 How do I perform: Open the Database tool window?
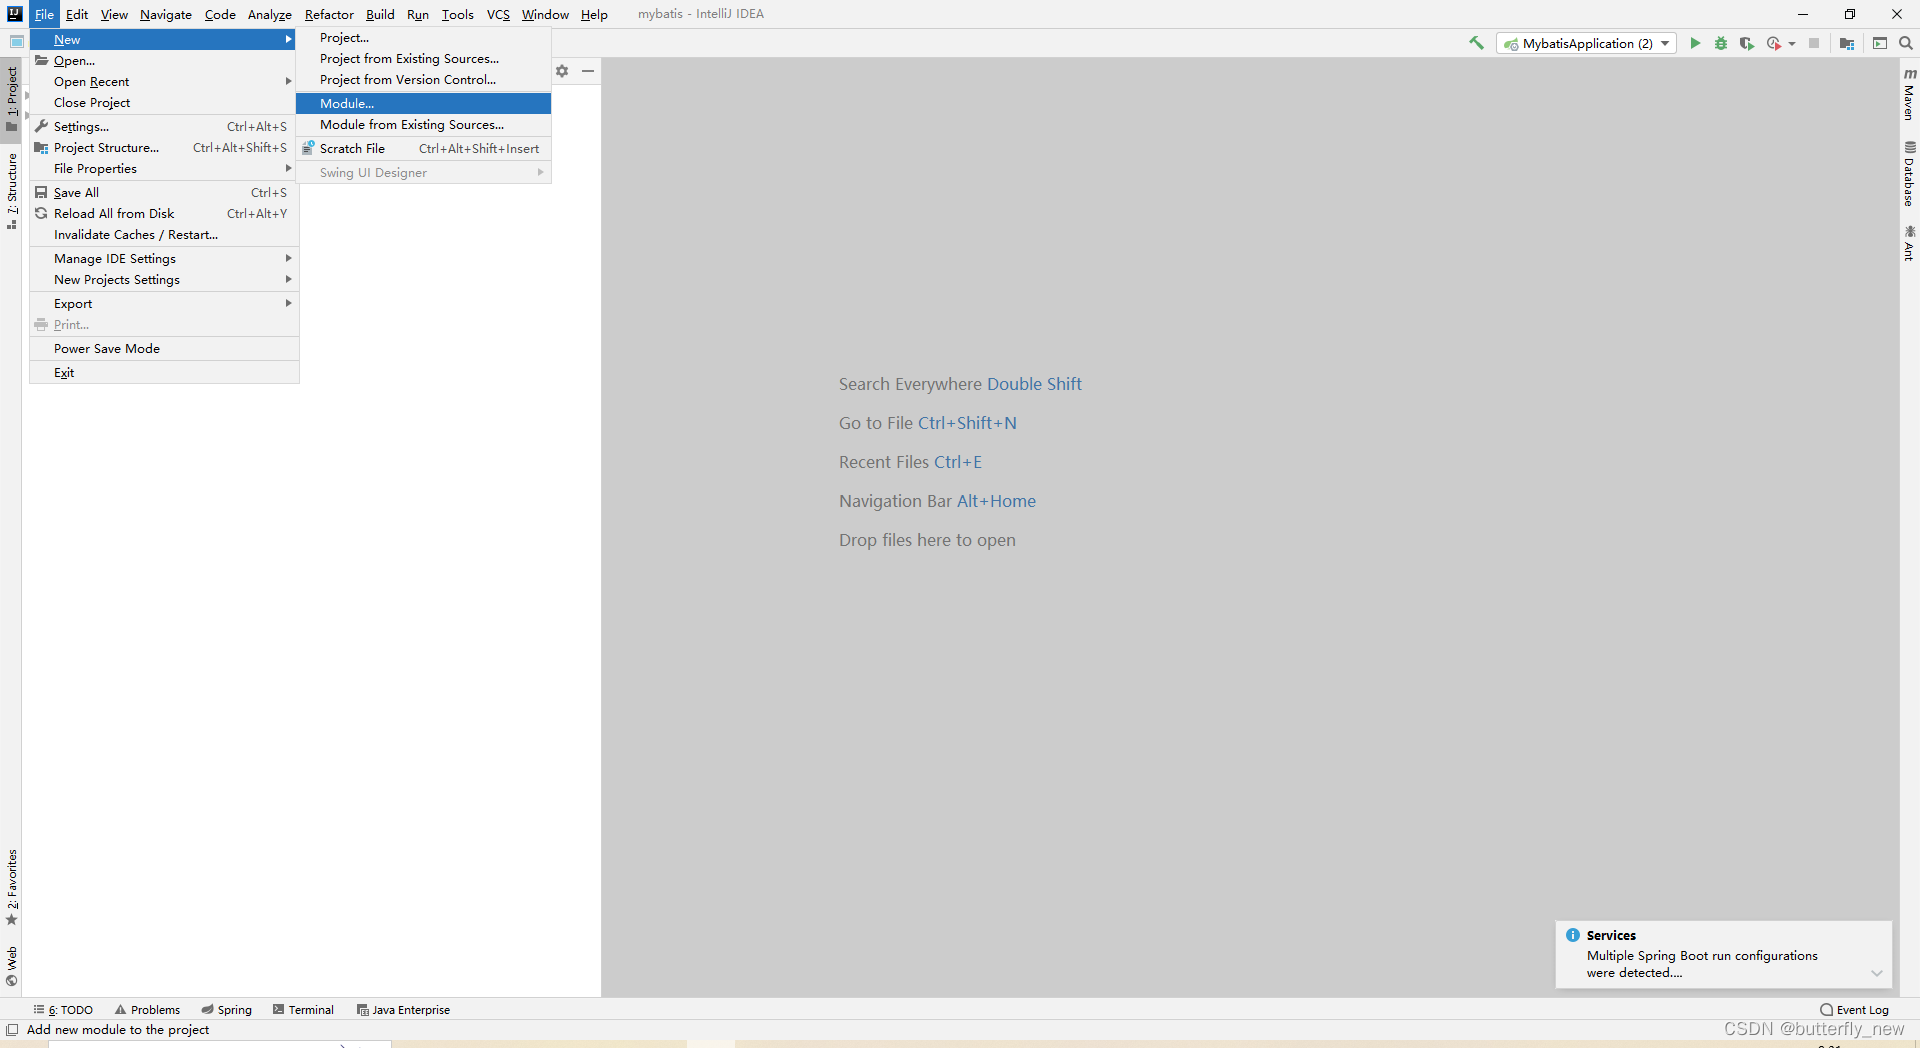coord(1909,174)
